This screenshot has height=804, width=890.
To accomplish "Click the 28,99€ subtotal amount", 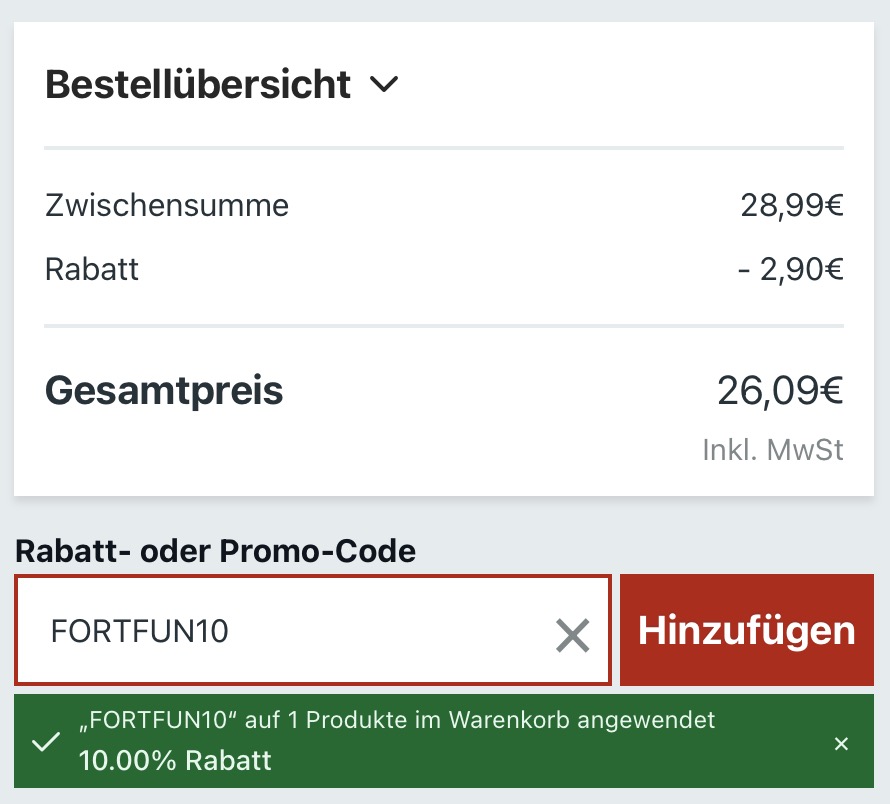I will pyautogui.click(x=792, y=205).
